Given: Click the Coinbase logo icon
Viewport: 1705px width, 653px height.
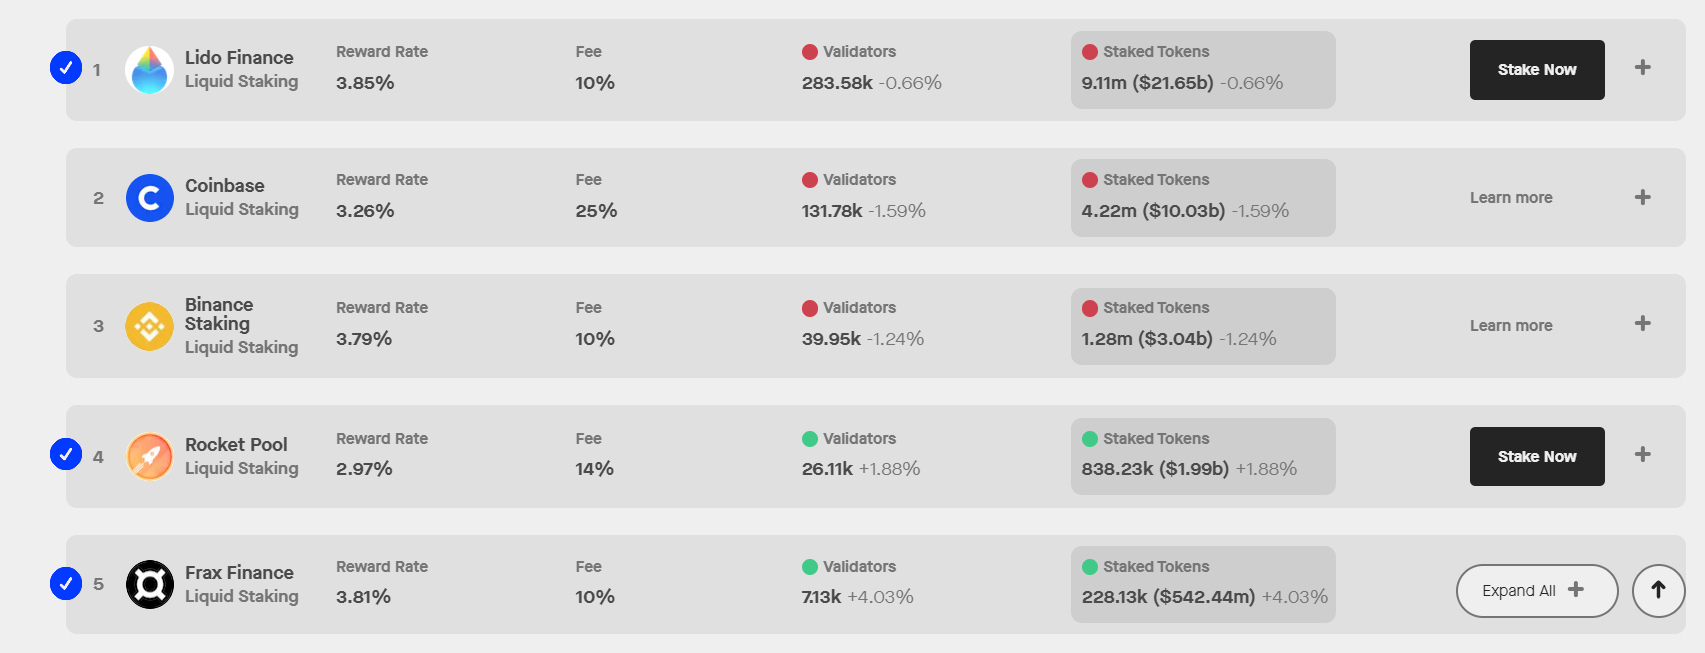Looking at the screenshot, I should [x=149, y=198].
